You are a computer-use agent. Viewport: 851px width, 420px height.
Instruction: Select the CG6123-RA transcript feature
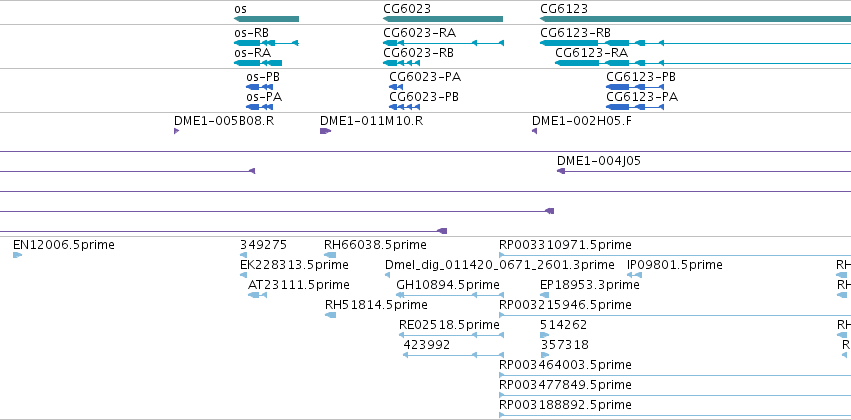click(x=703, y=63)
